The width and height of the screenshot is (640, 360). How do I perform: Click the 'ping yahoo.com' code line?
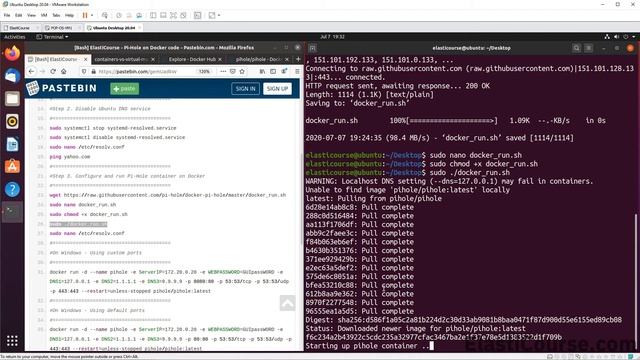pyautogui.click(x=70, y=157)
